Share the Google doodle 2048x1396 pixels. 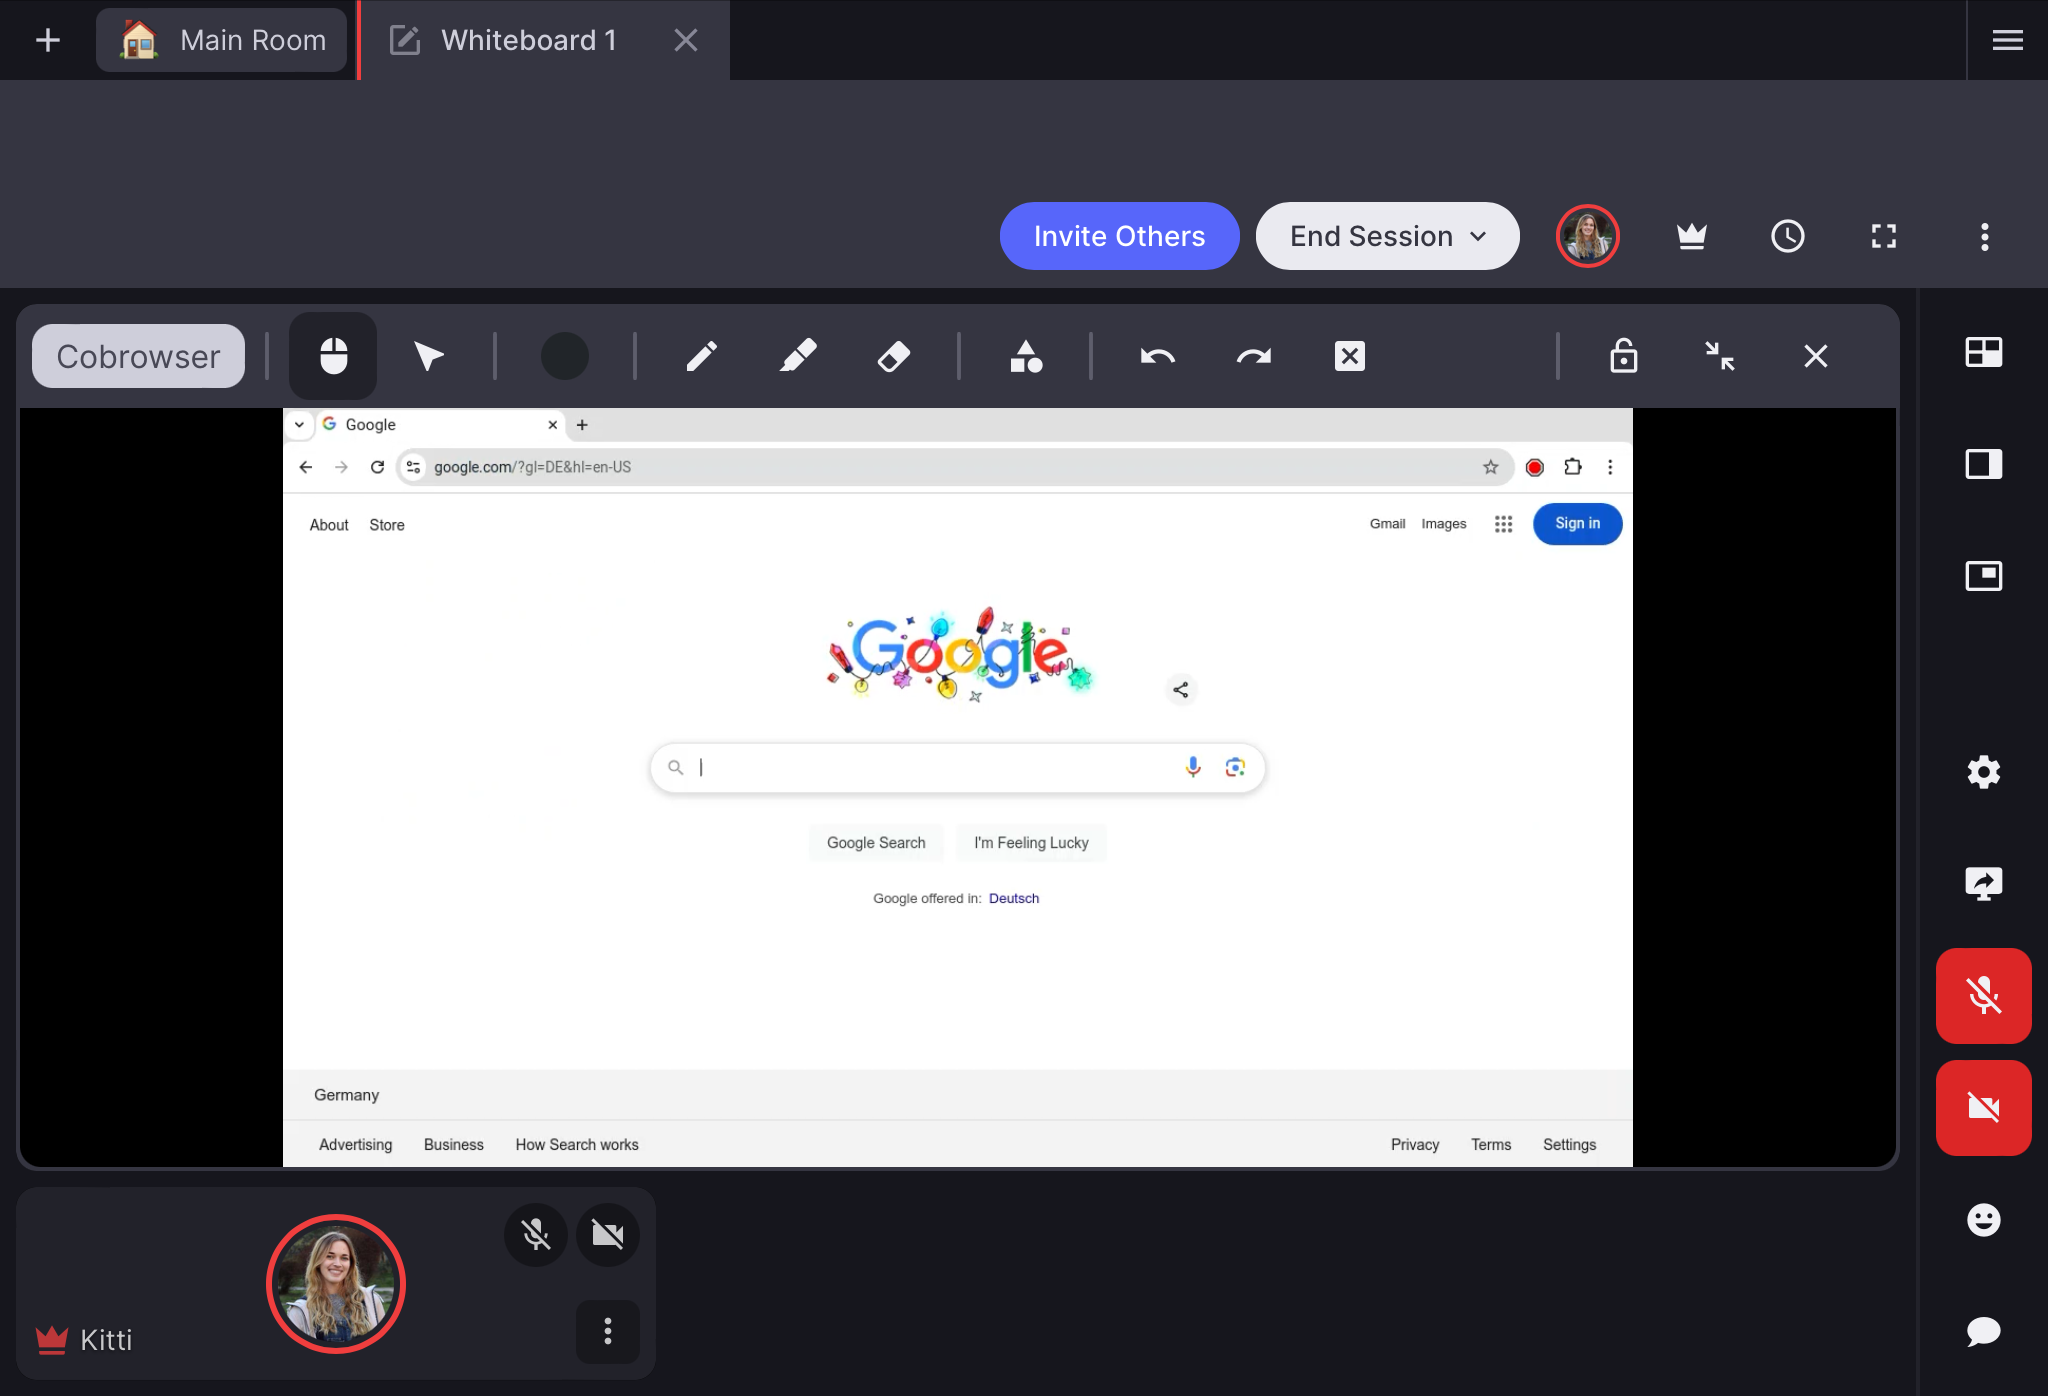[x=1181, y=690]
